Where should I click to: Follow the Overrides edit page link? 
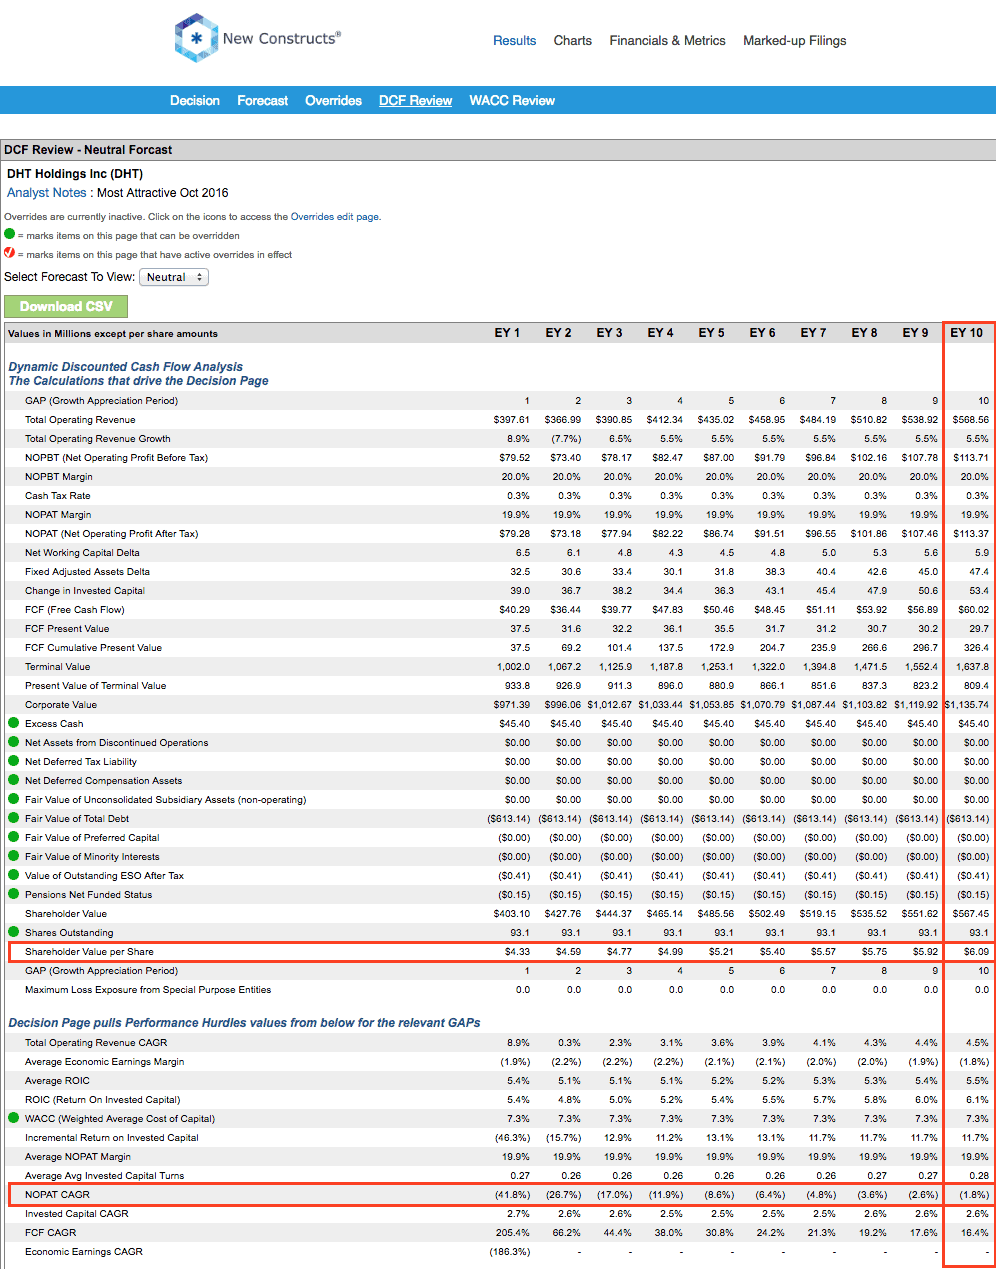[335, 217]
